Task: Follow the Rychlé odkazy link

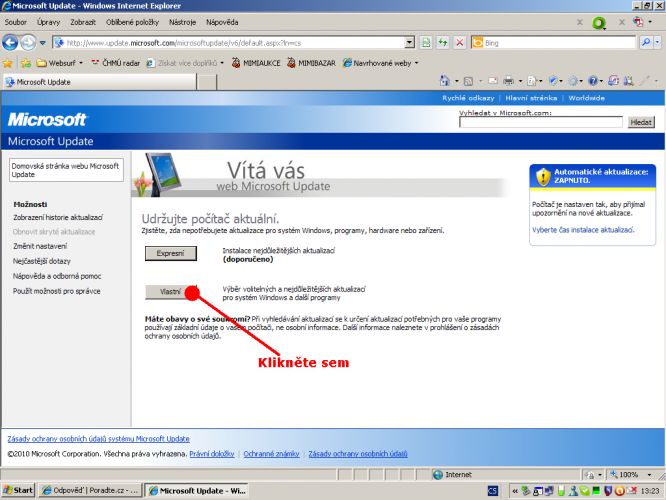Action: pos(468,98)
